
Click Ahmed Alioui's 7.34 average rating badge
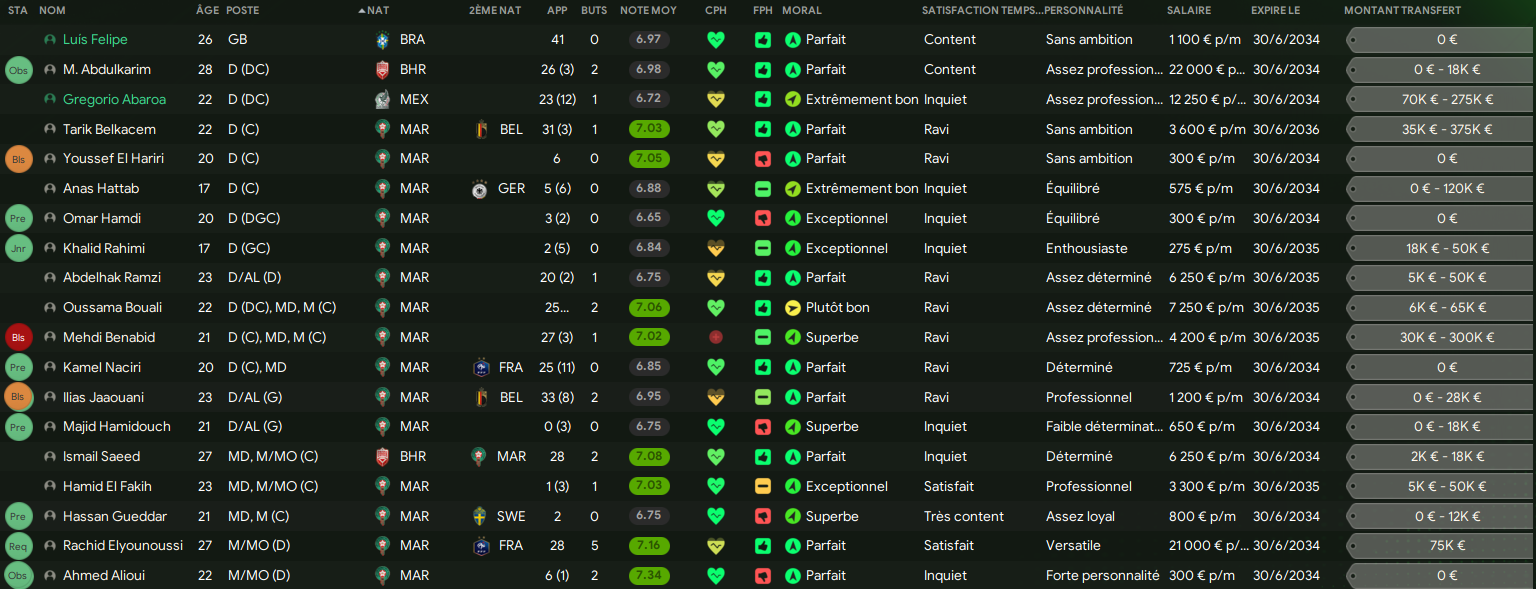coord(648,576)
